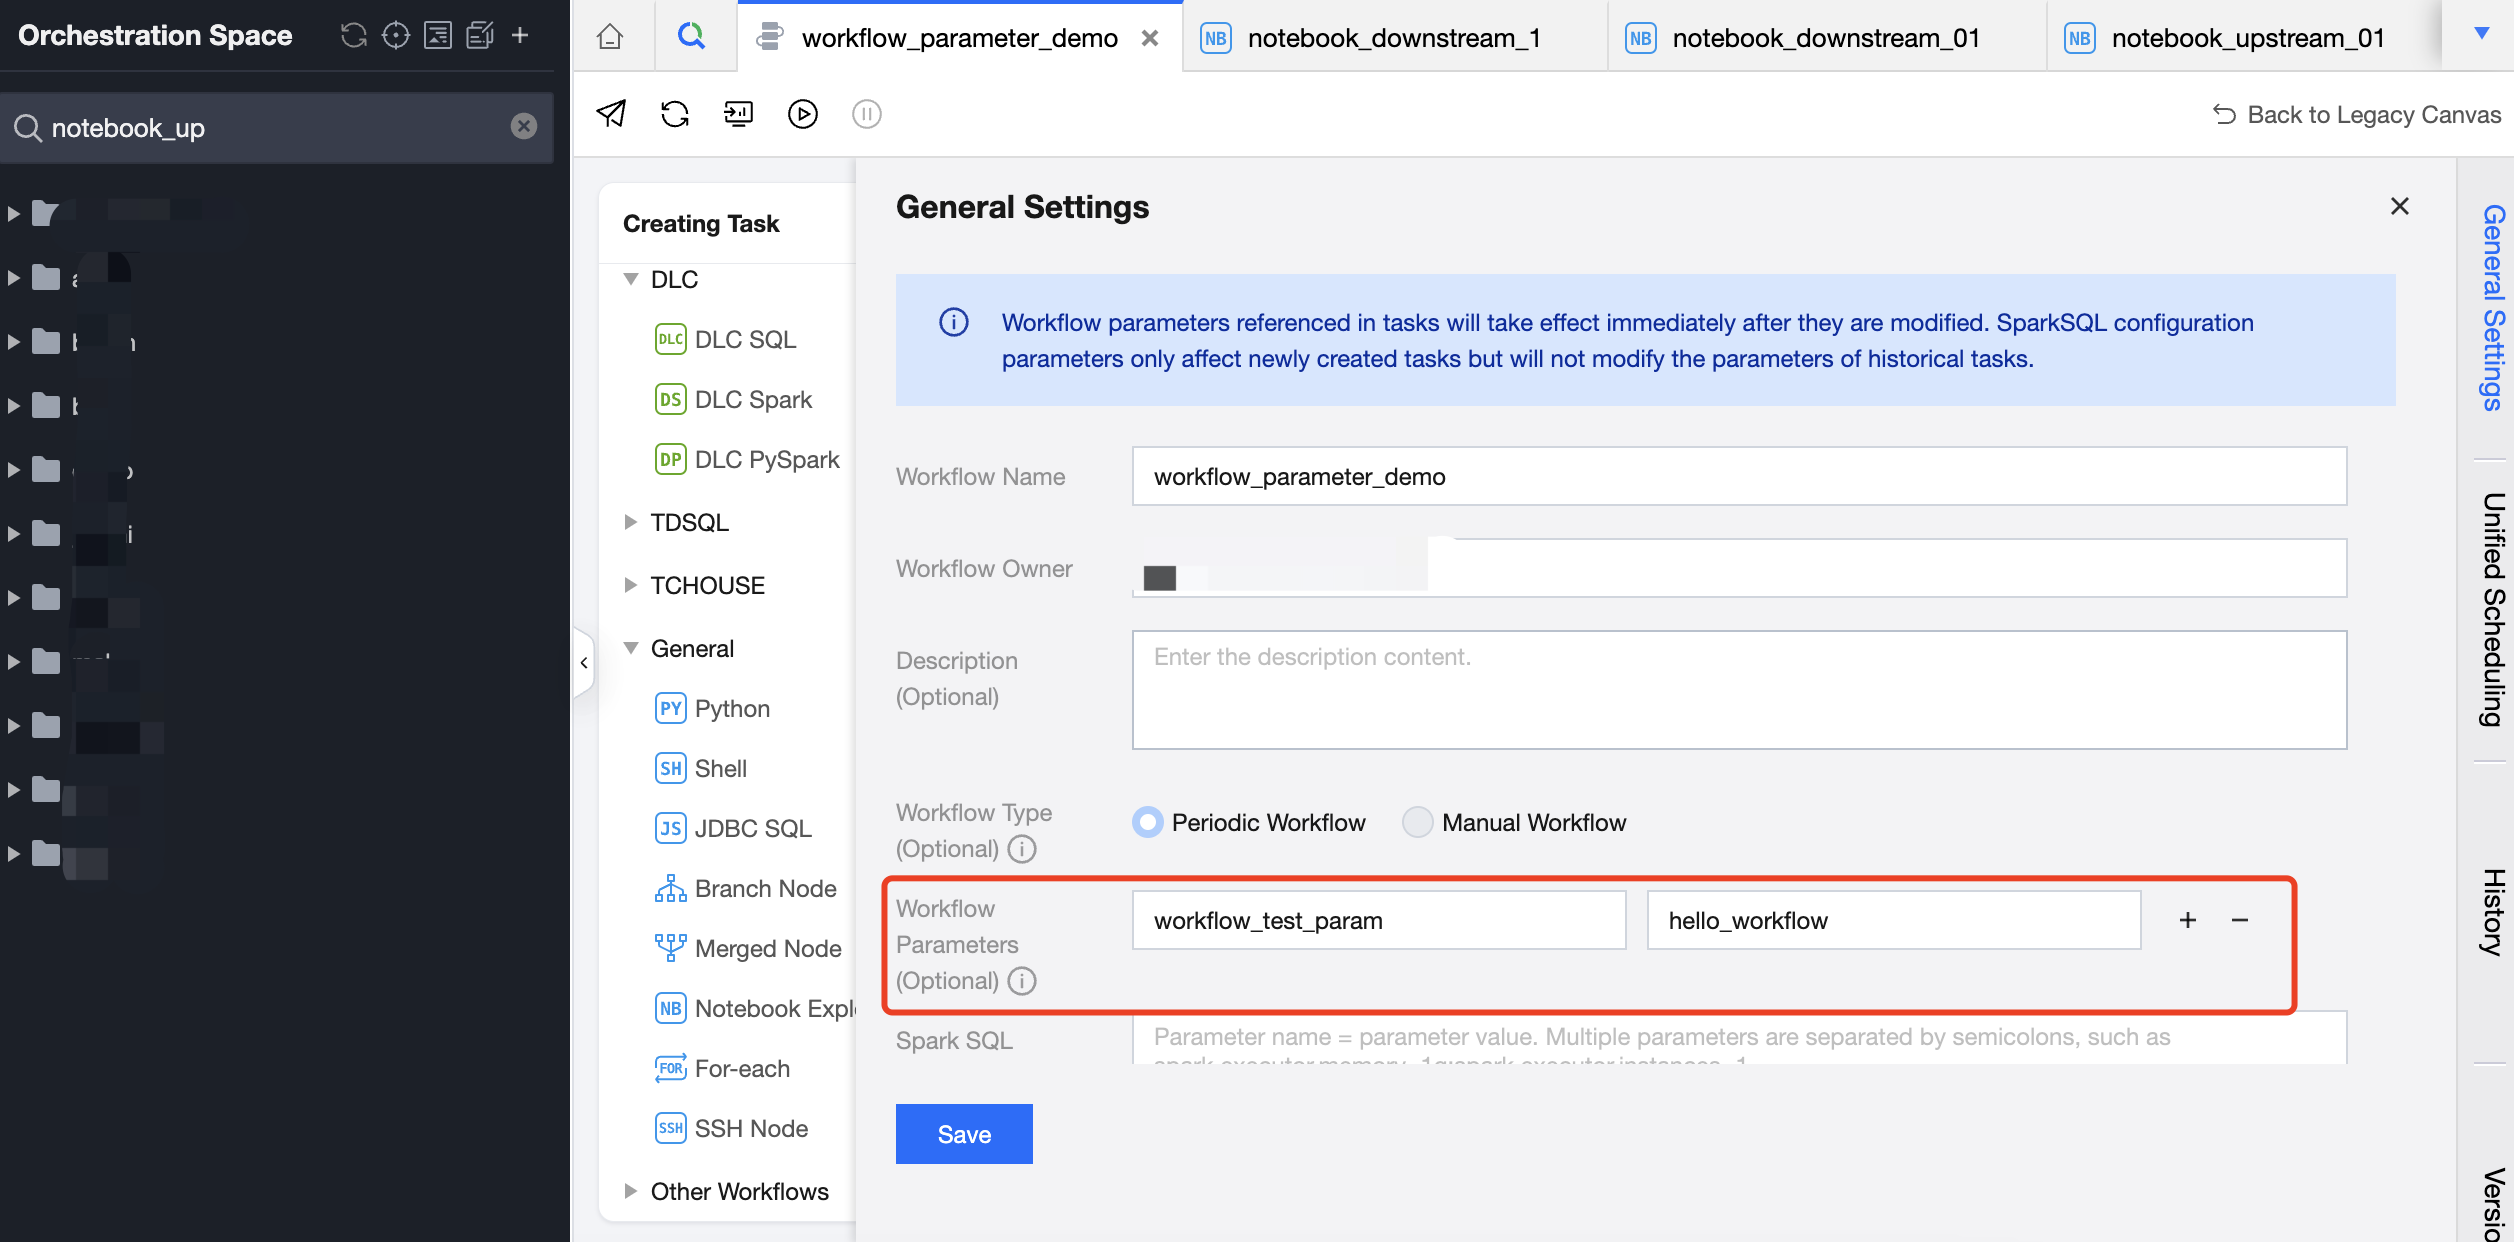Select the Manual Workflow radio button
This screenshot has width=2514, height=1242.
tap(1417, 822)
